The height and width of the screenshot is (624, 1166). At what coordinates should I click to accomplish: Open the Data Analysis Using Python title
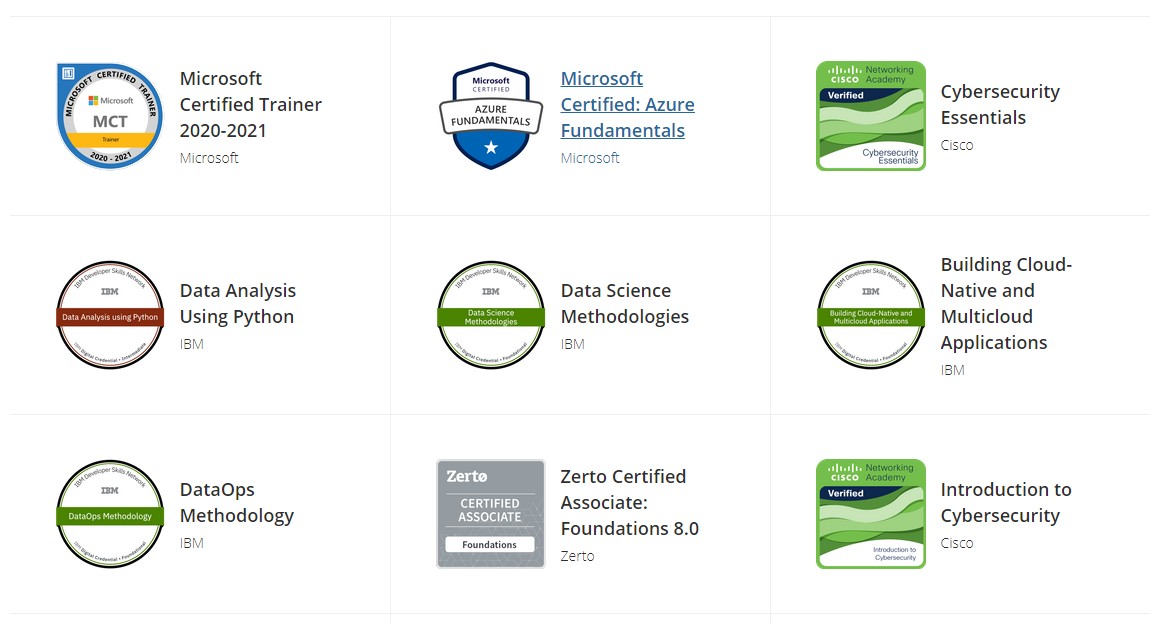pos(238,303)
